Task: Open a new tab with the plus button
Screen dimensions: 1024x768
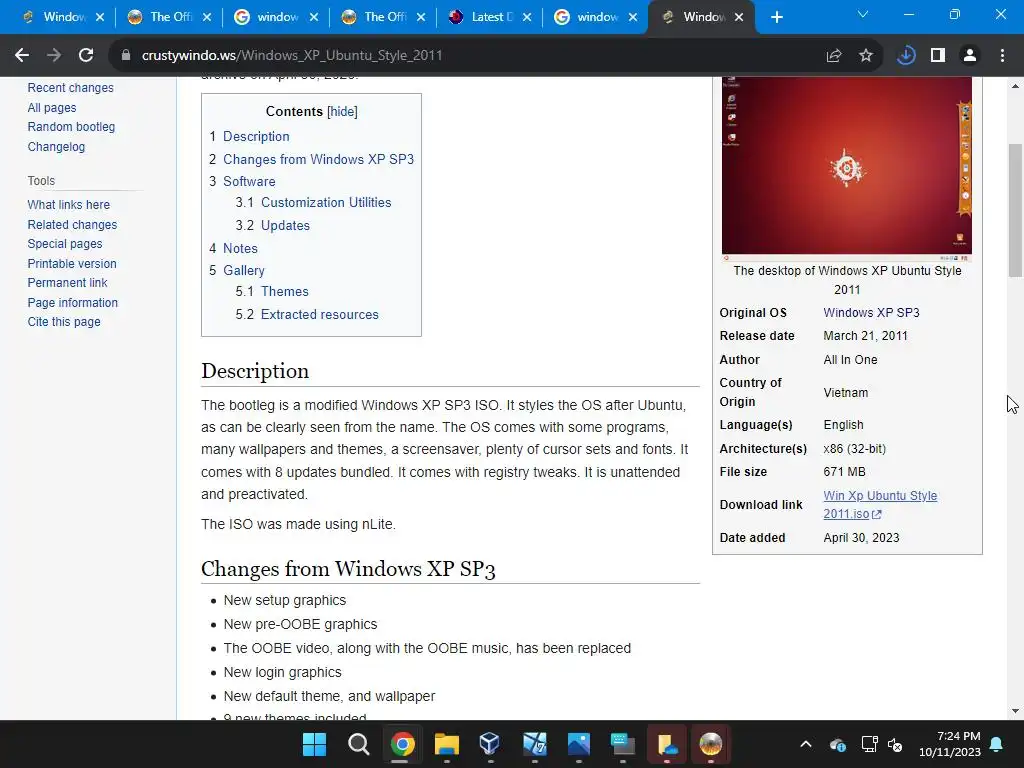Action: point(776,18)
